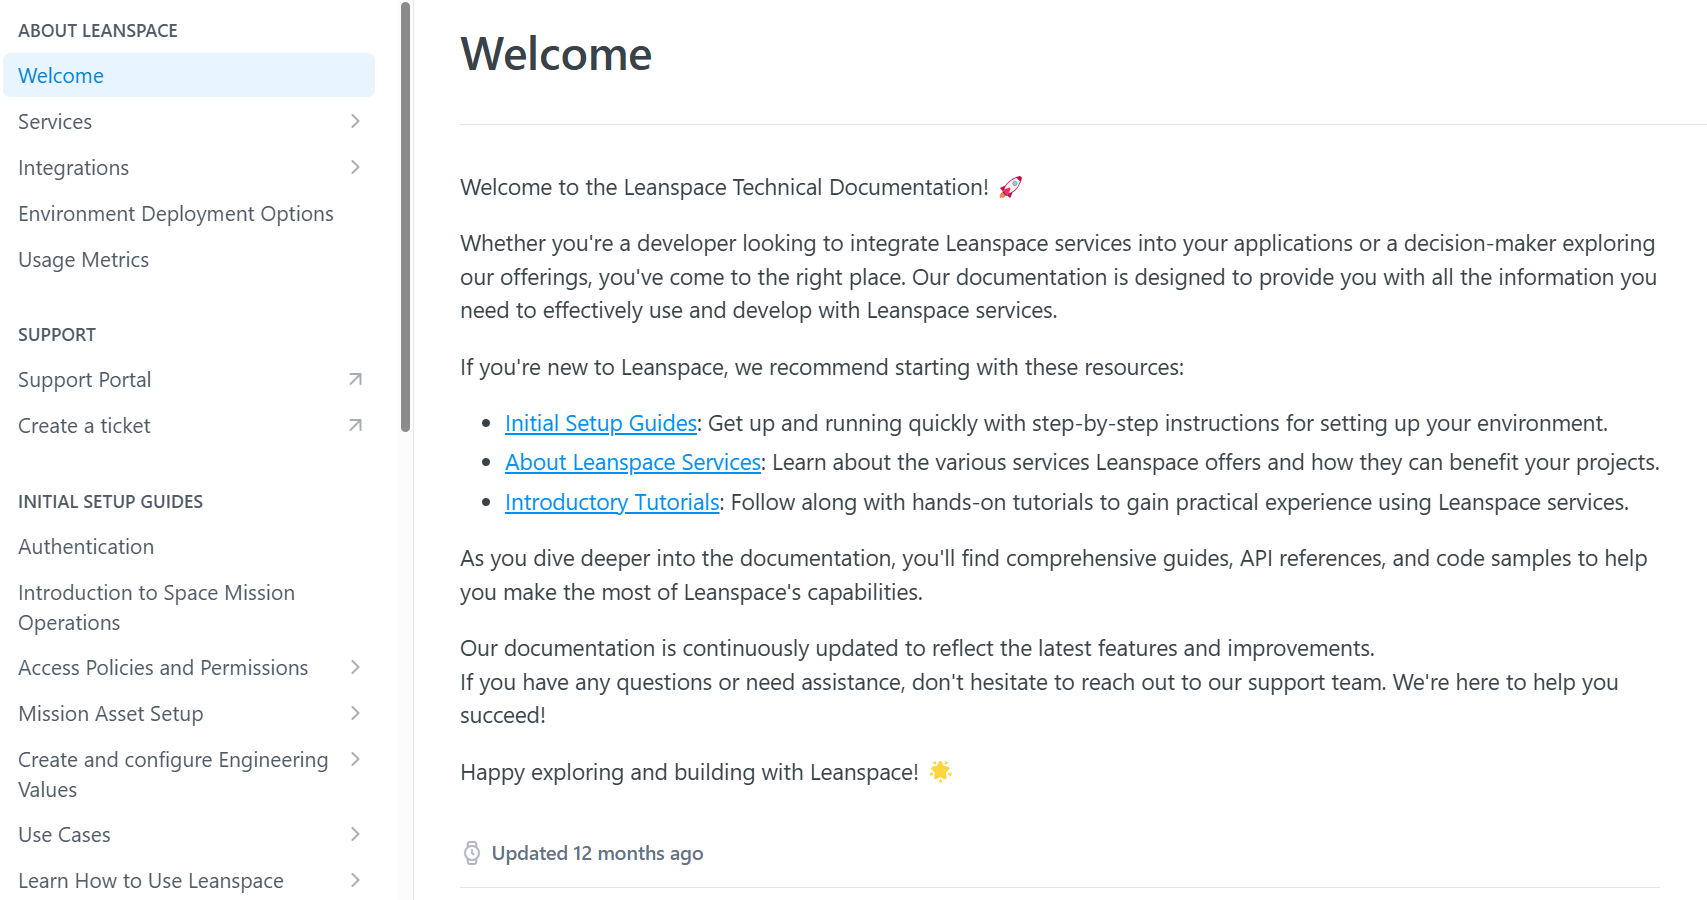Open the Mission Asset Setup page
This screenshot has width=1707, height=900.
pos(111,714)
